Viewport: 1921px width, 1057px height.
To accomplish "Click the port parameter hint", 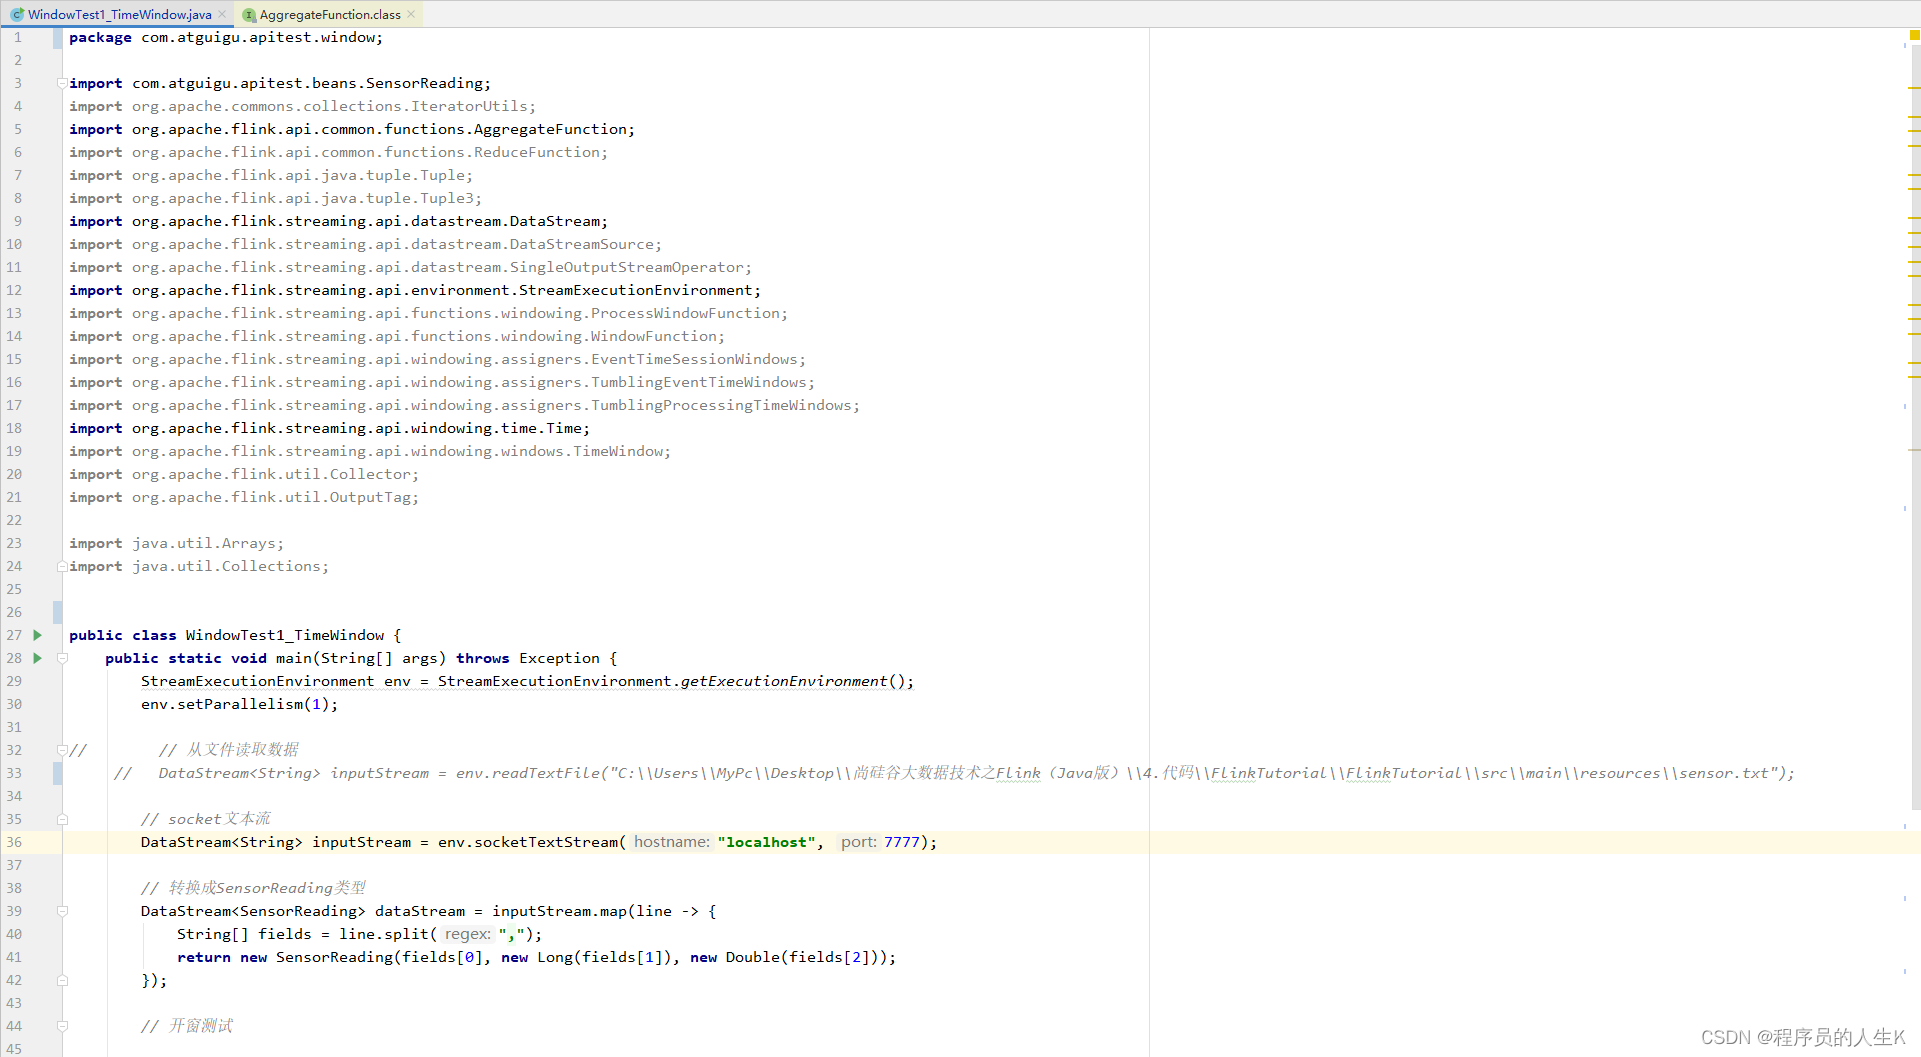I will (859, 842).
